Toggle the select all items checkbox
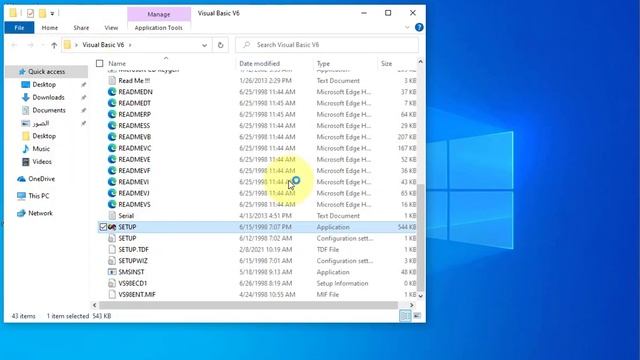 pyautogui.click(x=100, y=63)
